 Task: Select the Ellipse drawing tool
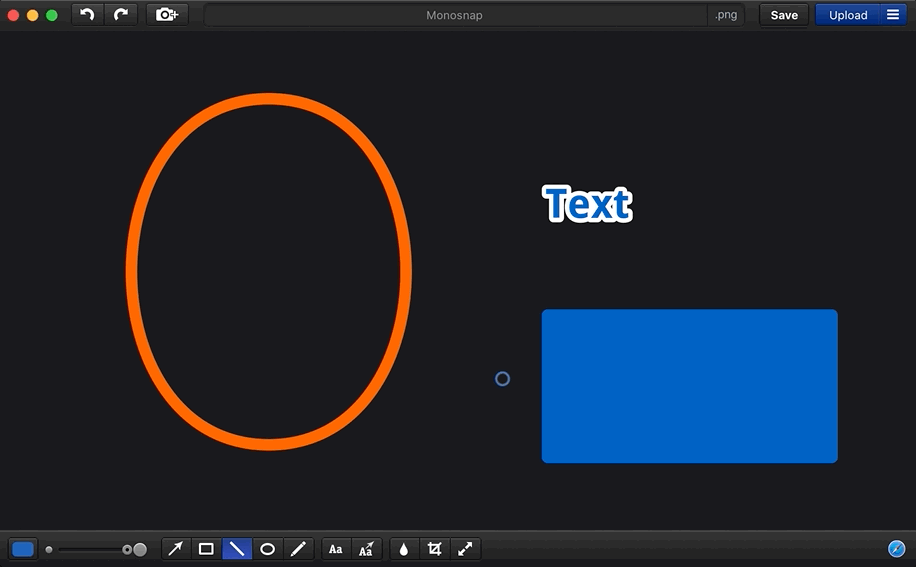(268, 549)
